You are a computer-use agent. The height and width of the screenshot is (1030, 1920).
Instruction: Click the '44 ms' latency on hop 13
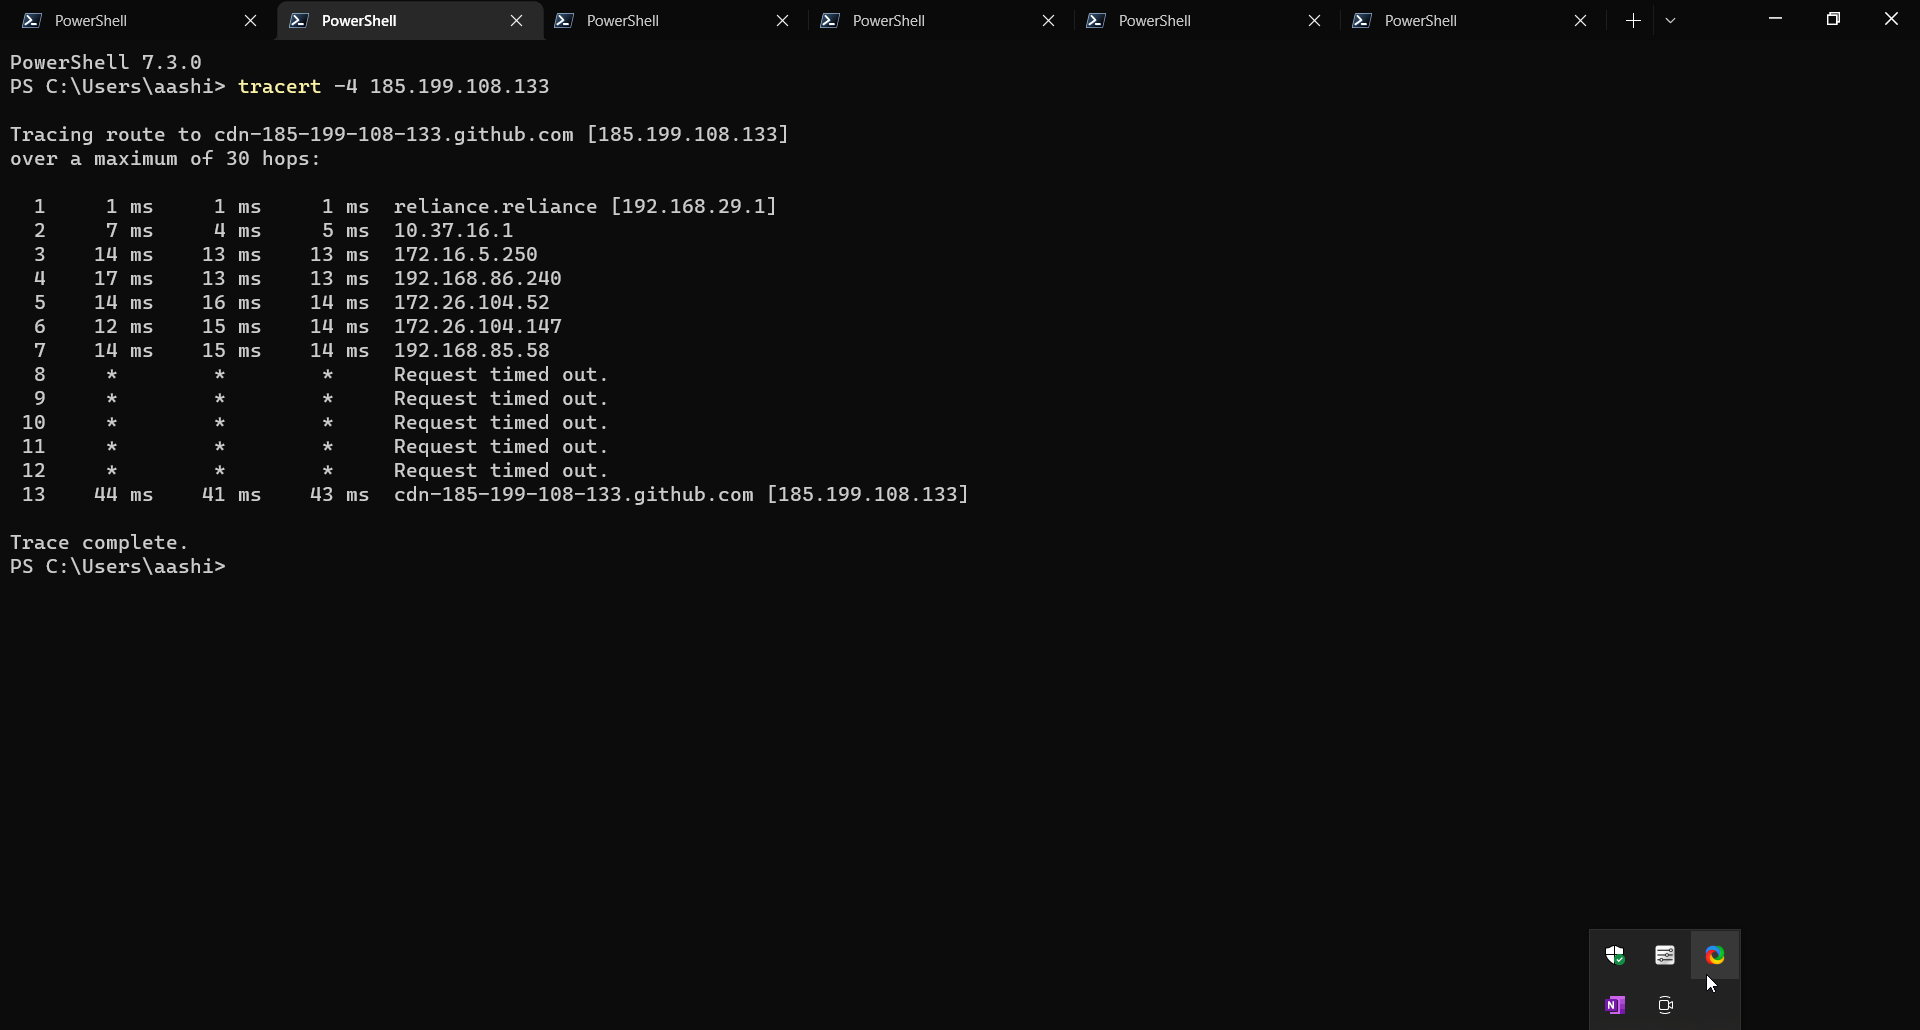(x=123, y=494)
